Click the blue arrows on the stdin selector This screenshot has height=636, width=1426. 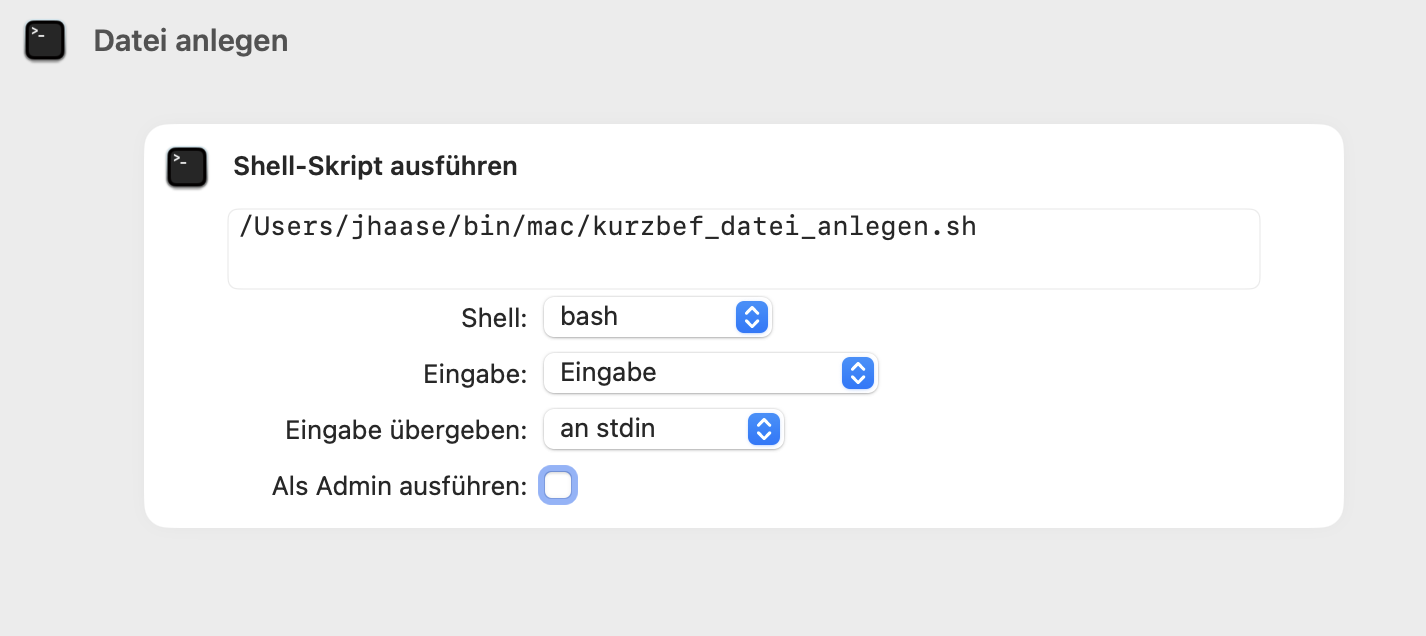[x=763, y=429]
